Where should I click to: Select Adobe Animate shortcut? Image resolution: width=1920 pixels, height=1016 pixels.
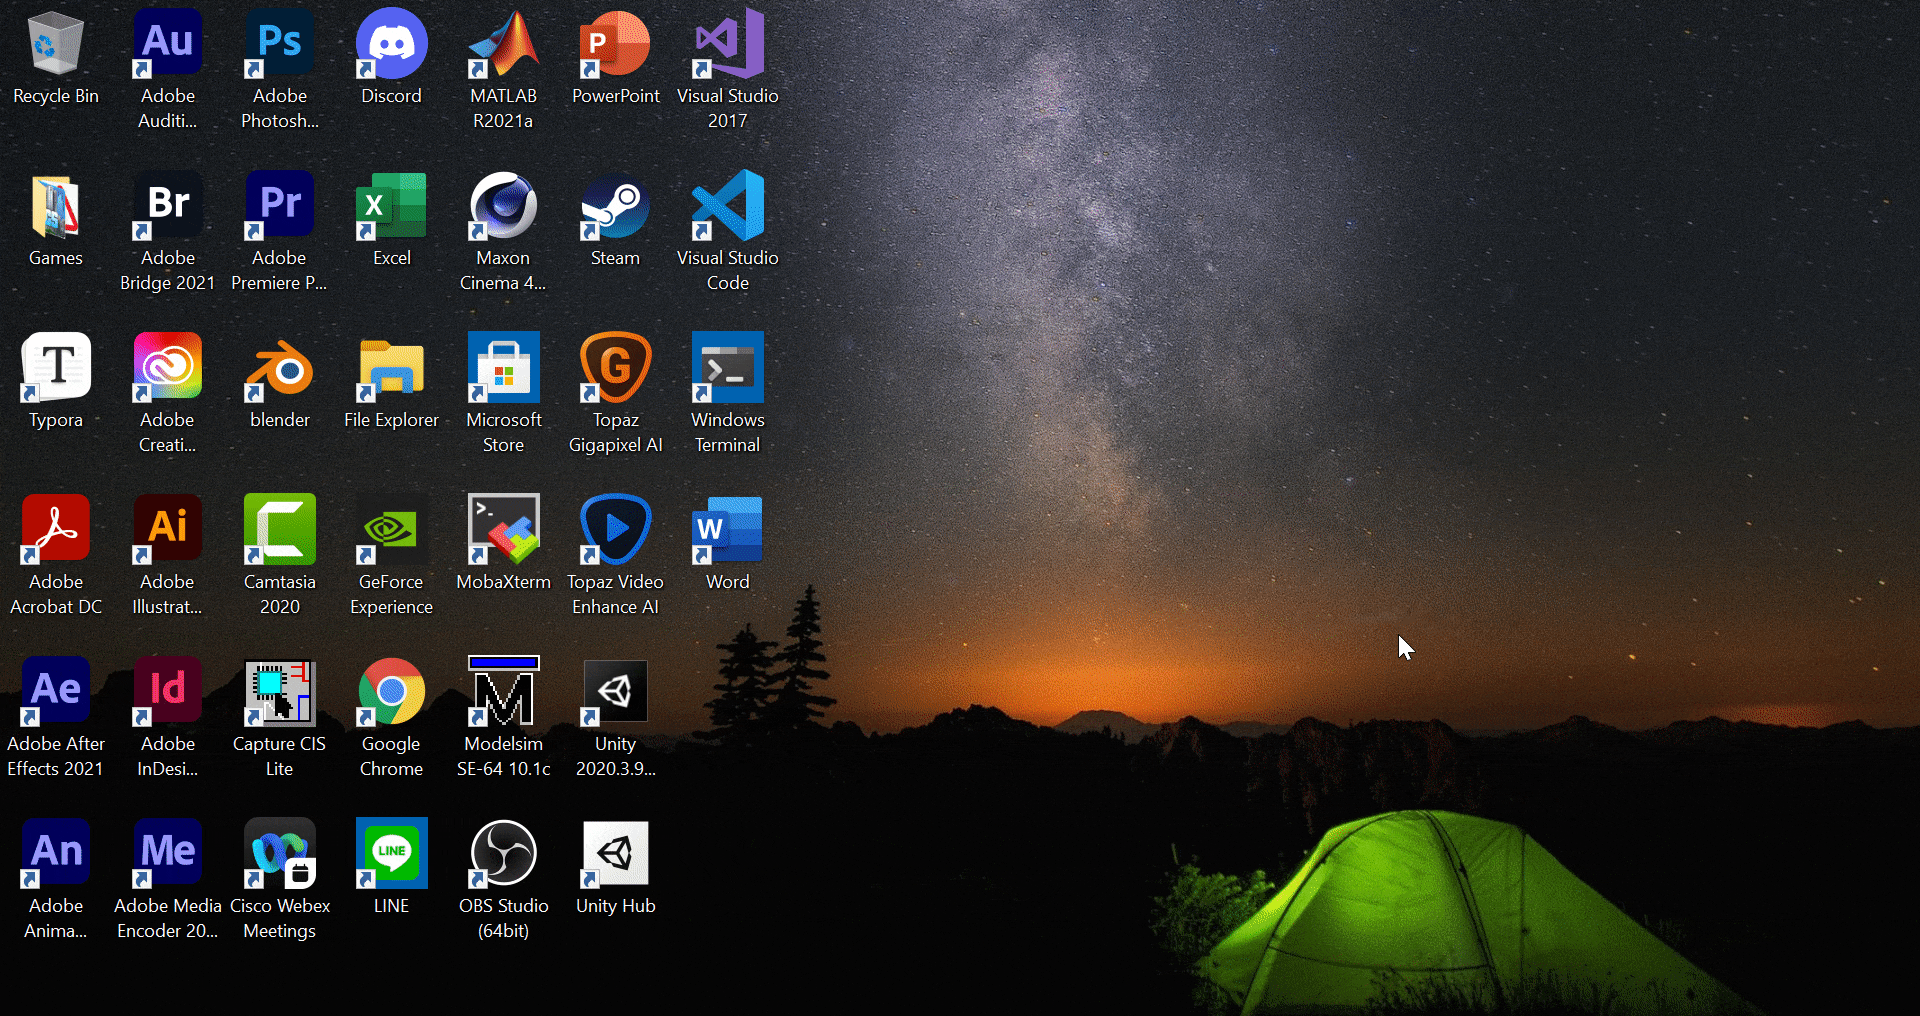(56, 854)
